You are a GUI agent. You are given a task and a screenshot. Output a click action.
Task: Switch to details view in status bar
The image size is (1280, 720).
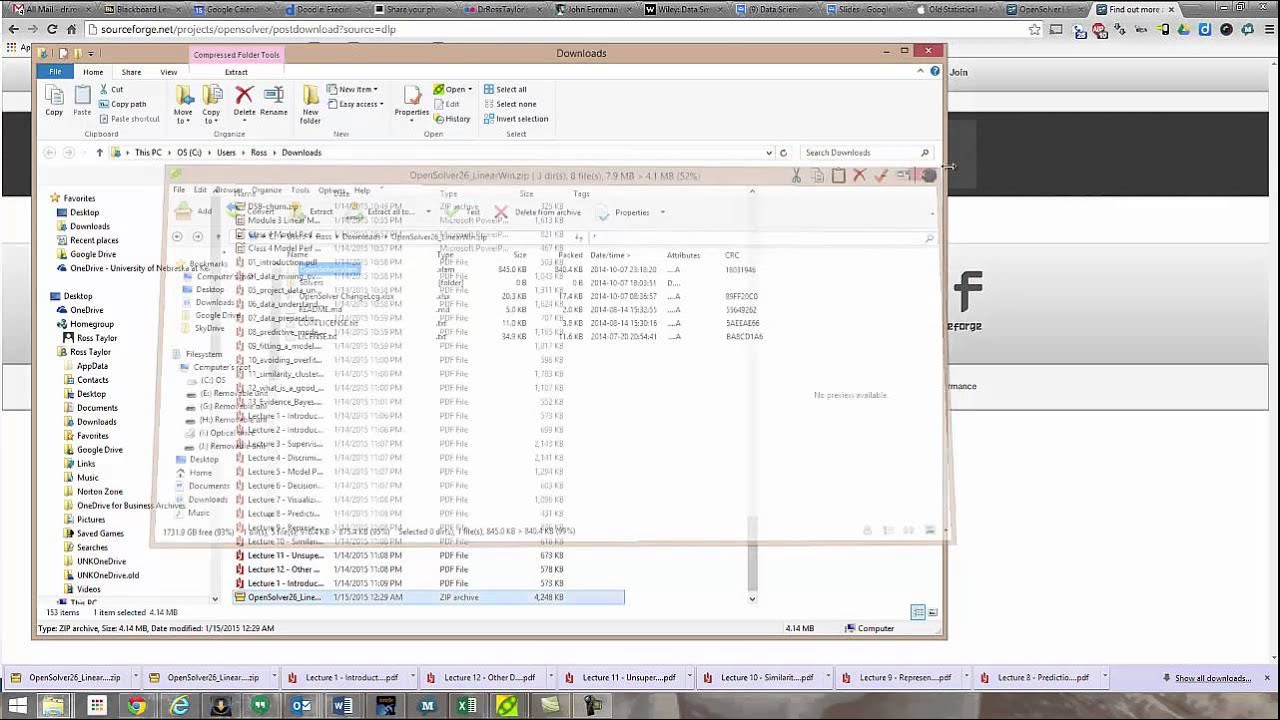(x=917, y=612)
